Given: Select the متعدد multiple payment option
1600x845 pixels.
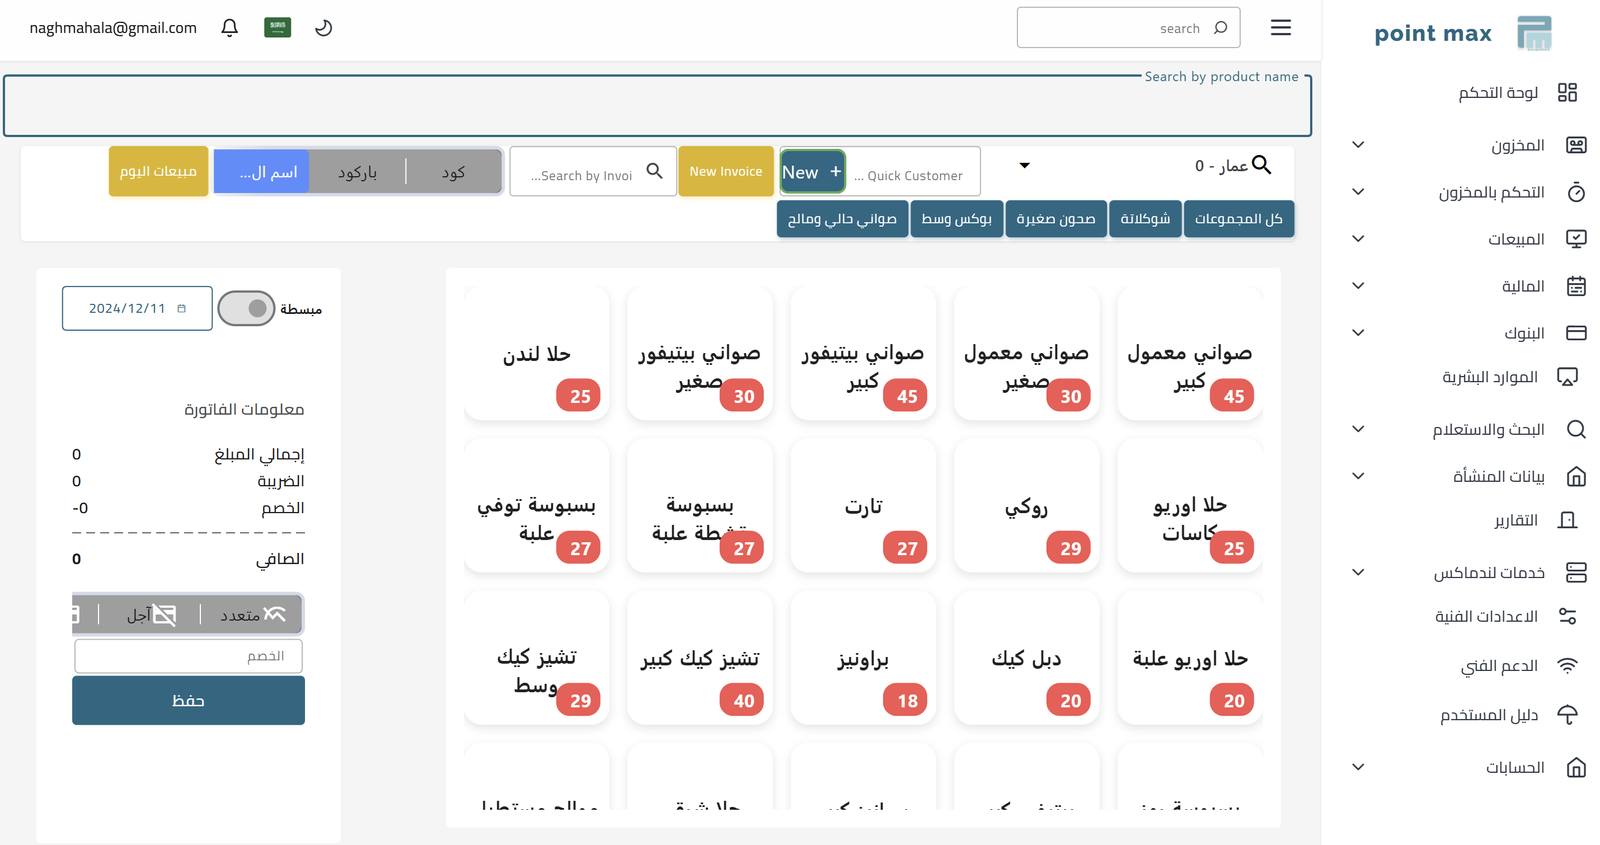Looking at the screenshot, I should [x=252, y=615].
